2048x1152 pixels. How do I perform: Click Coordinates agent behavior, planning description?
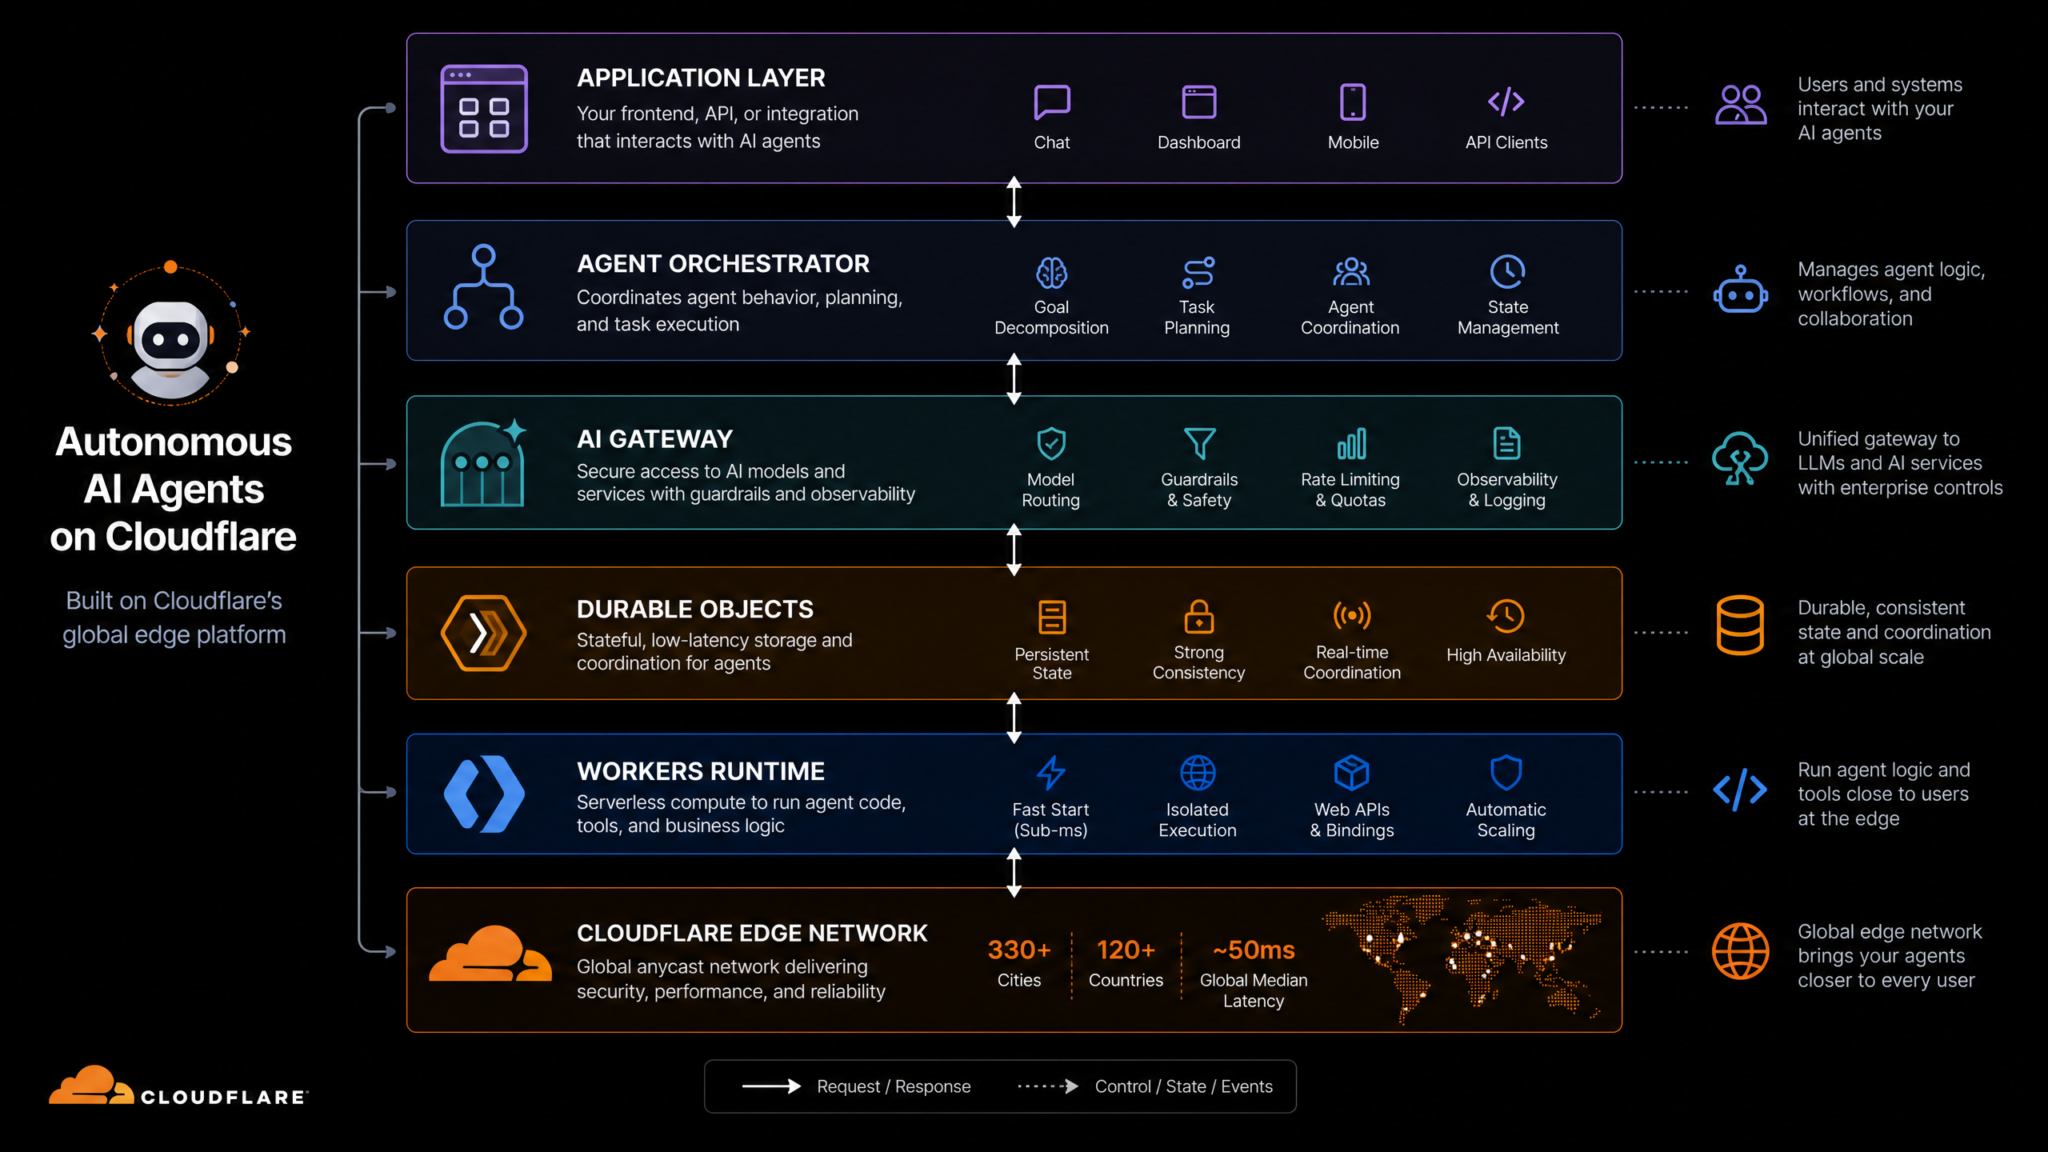(739, 311)
